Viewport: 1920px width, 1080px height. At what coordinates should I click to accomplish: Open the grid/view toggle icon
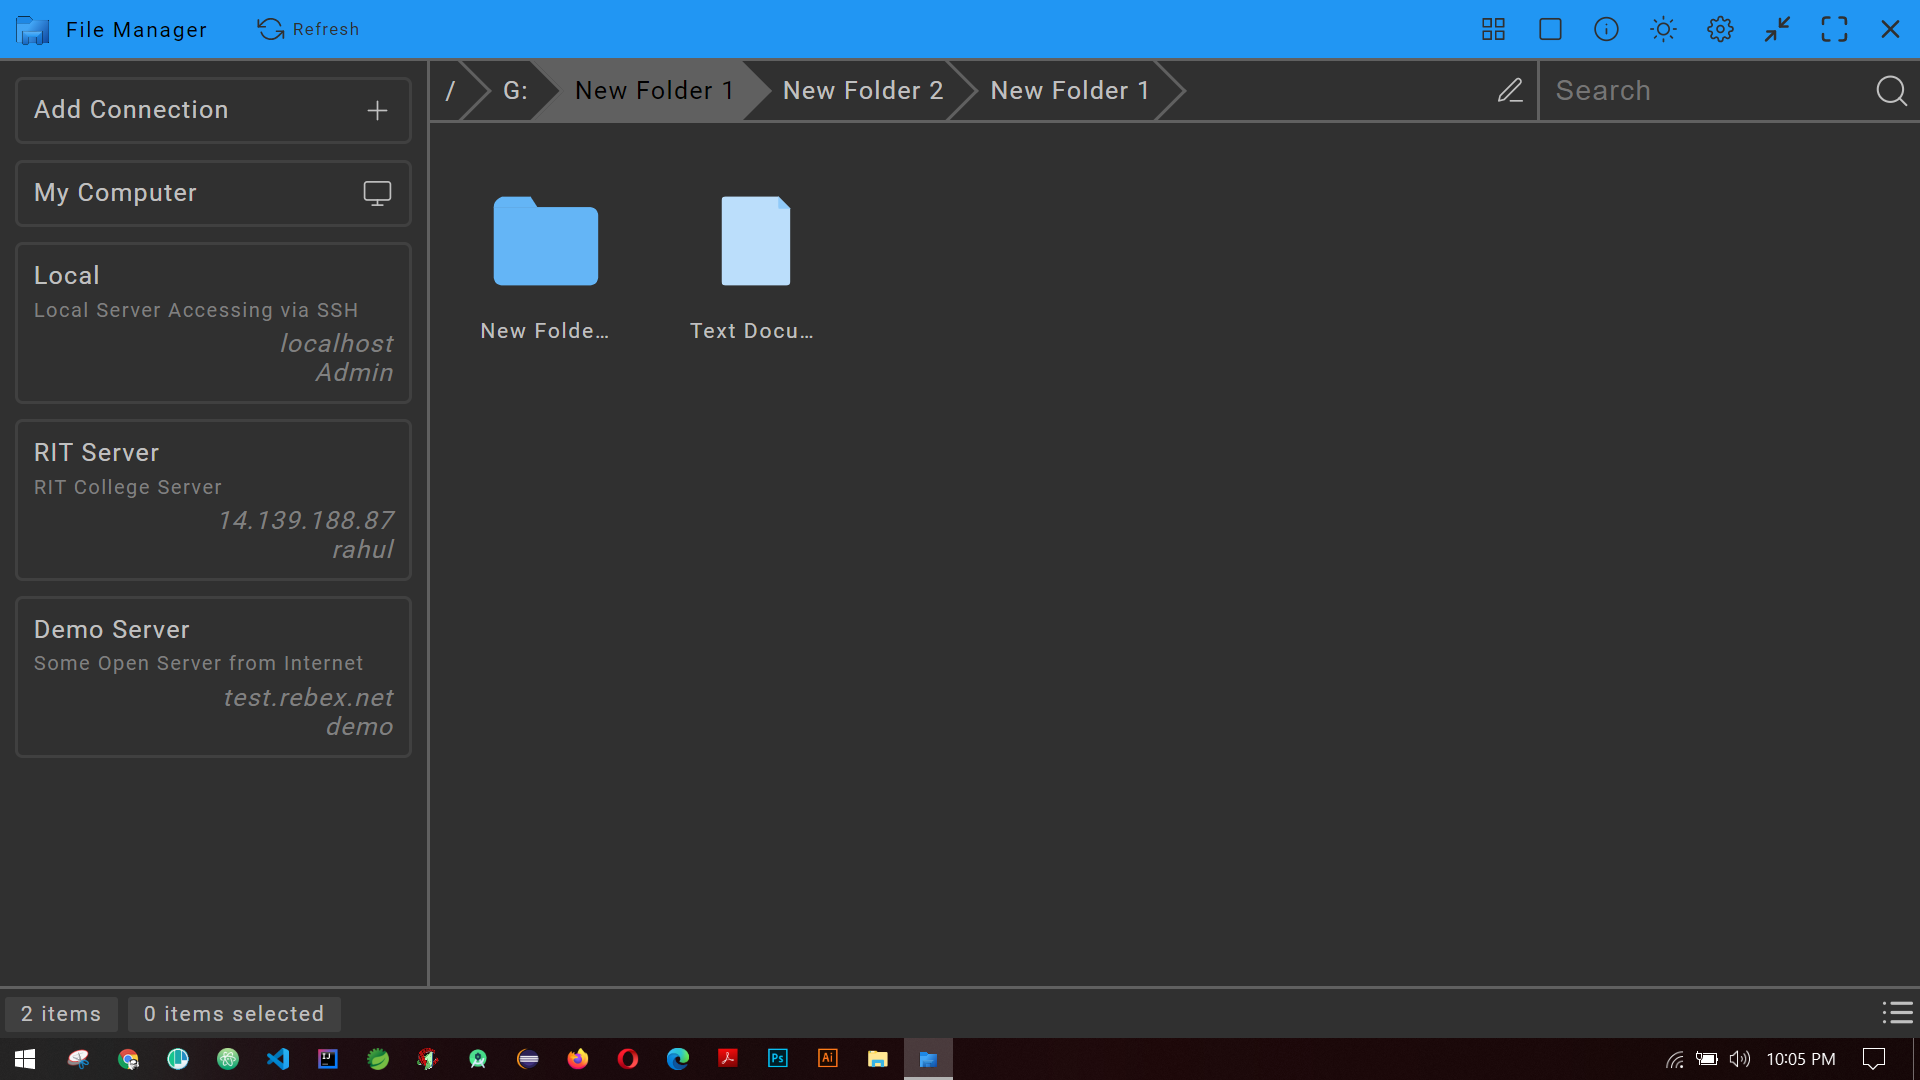[1495, 29]
